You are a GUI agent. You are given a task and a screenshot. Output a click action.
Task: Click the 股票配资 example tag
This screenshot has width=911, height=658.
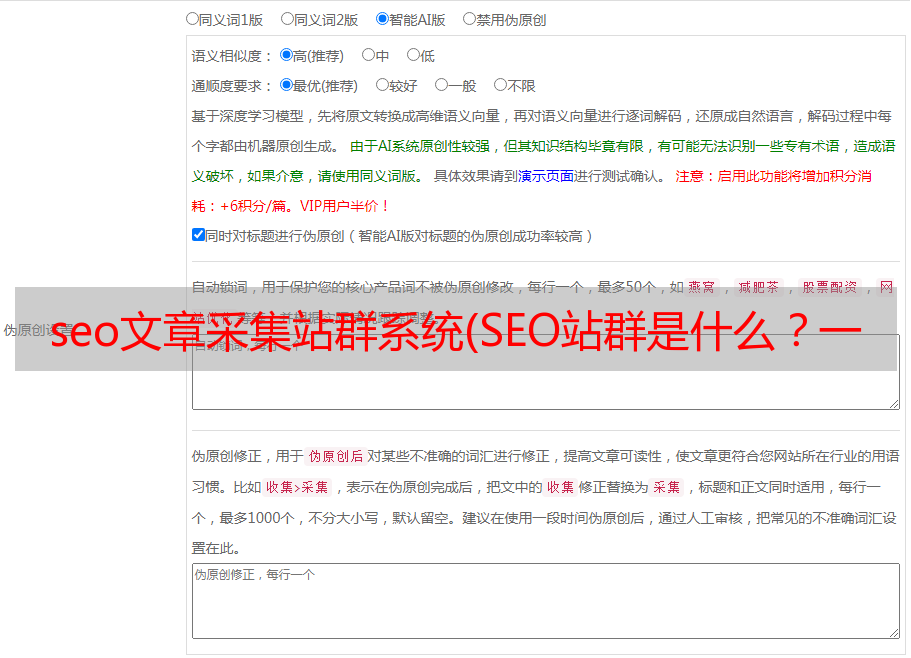[830, 287]
